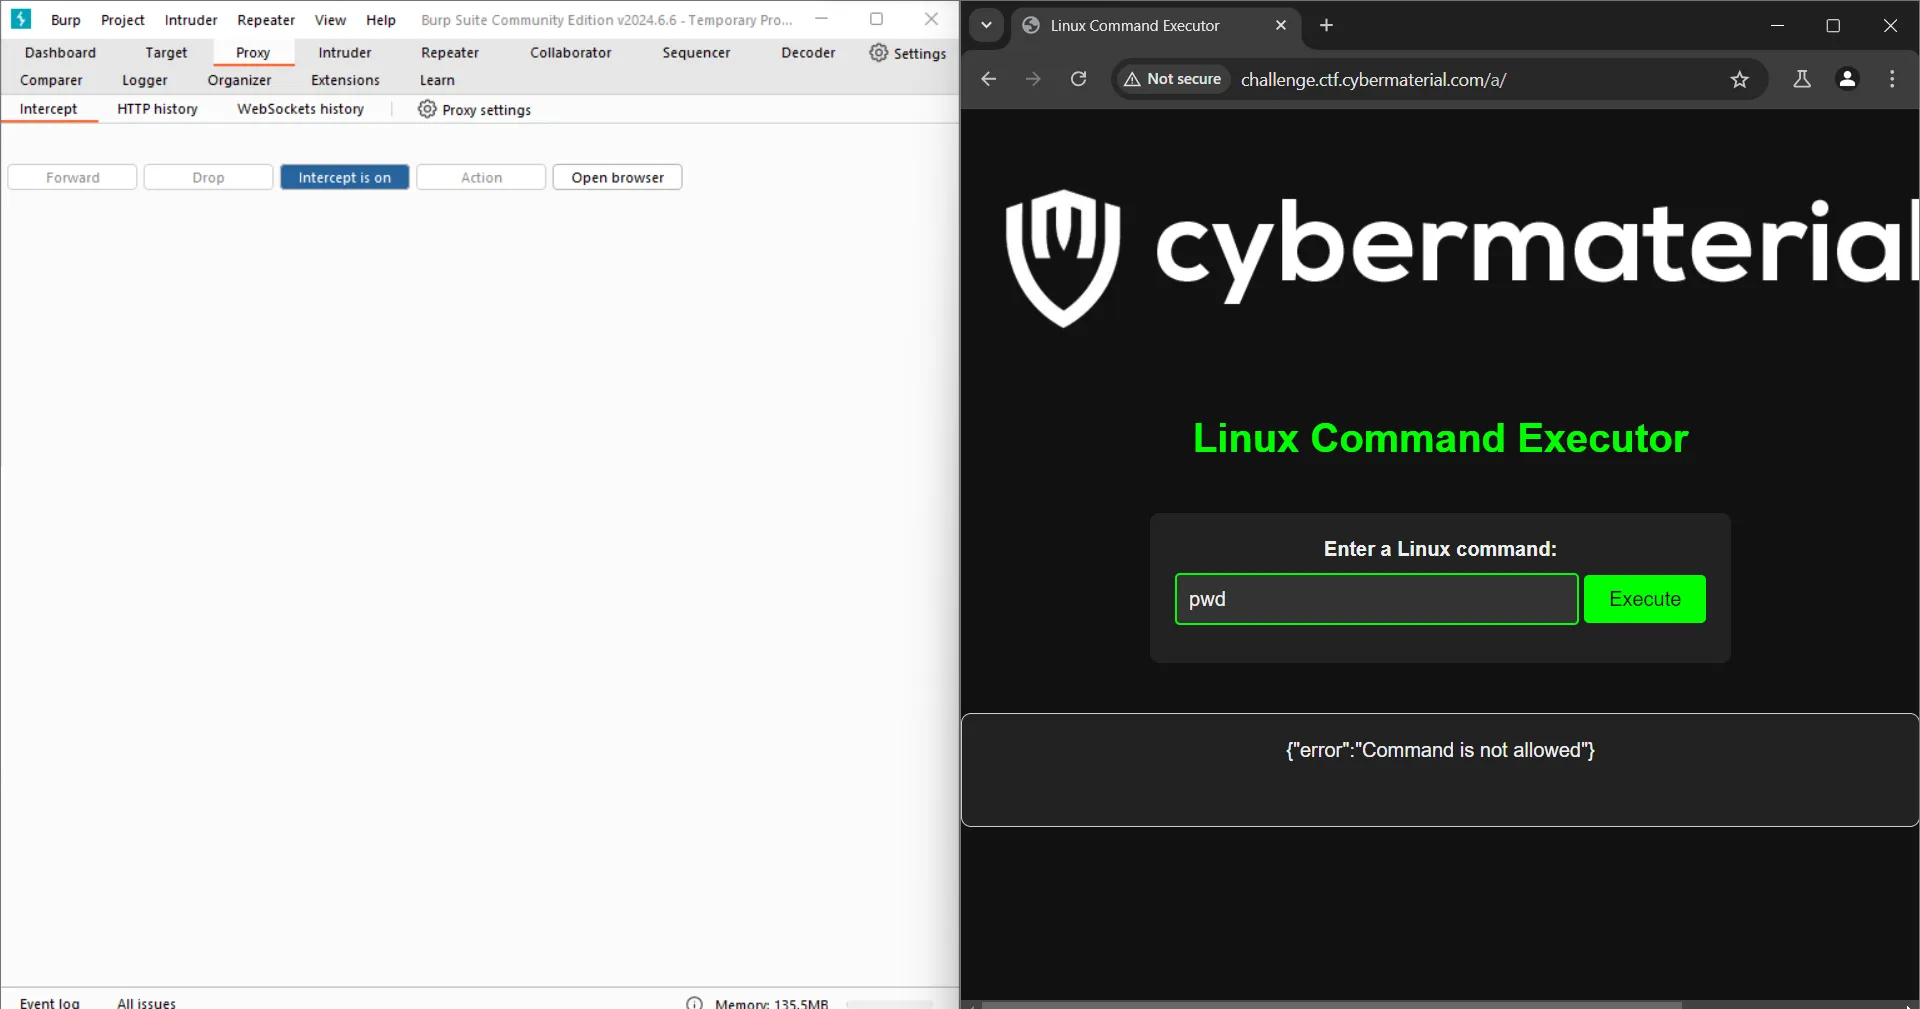
Task: Click the Linux command input field
Action: [1376, 599]
